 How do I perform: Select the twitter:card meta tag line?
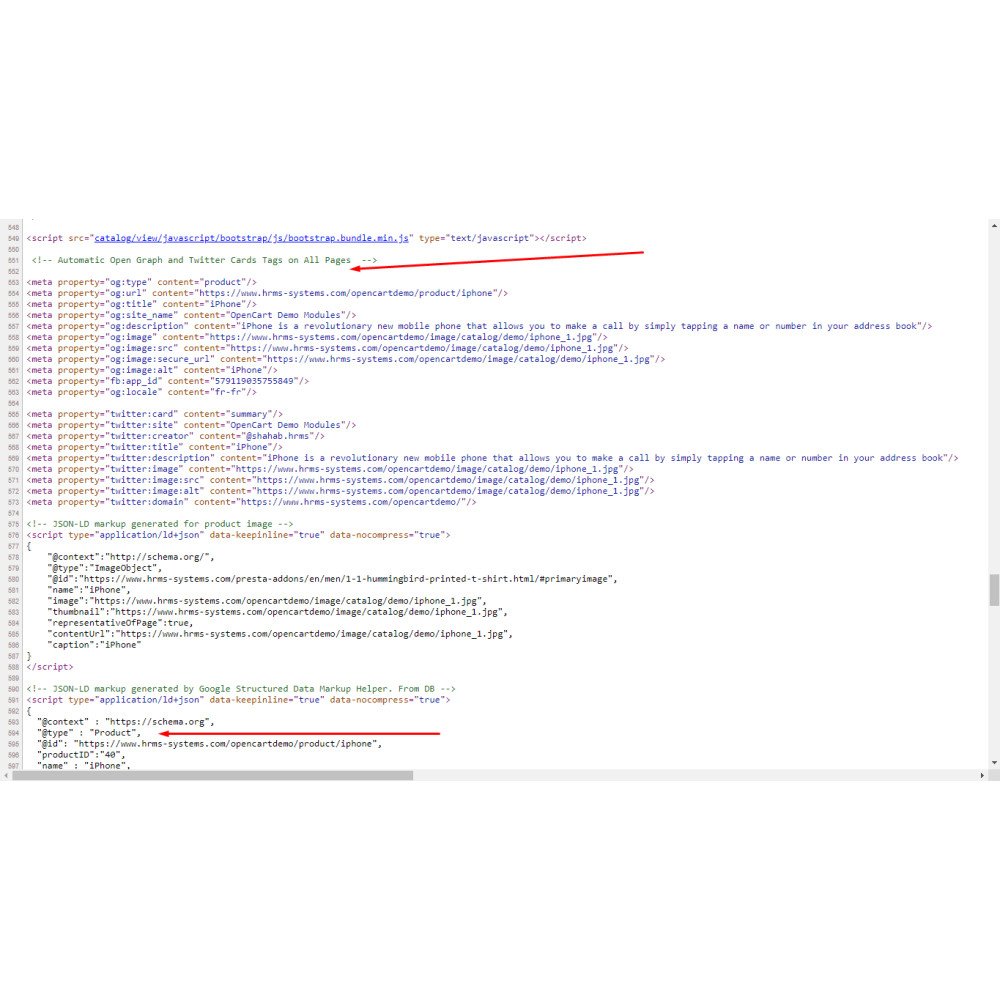(155, 414)
